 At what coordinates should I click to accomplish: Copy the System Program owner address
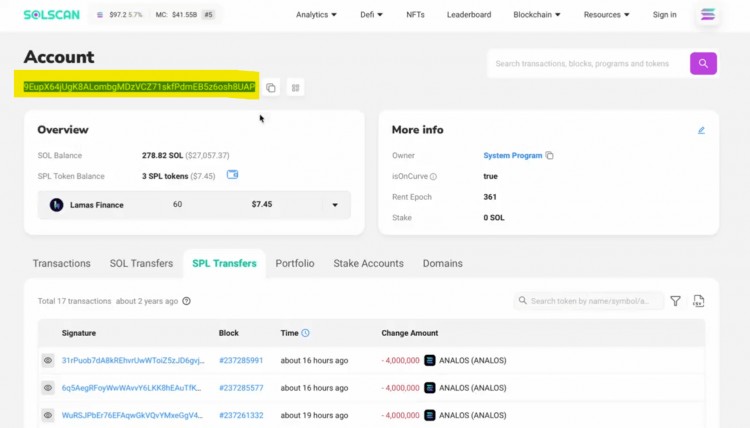pos(550,156)
